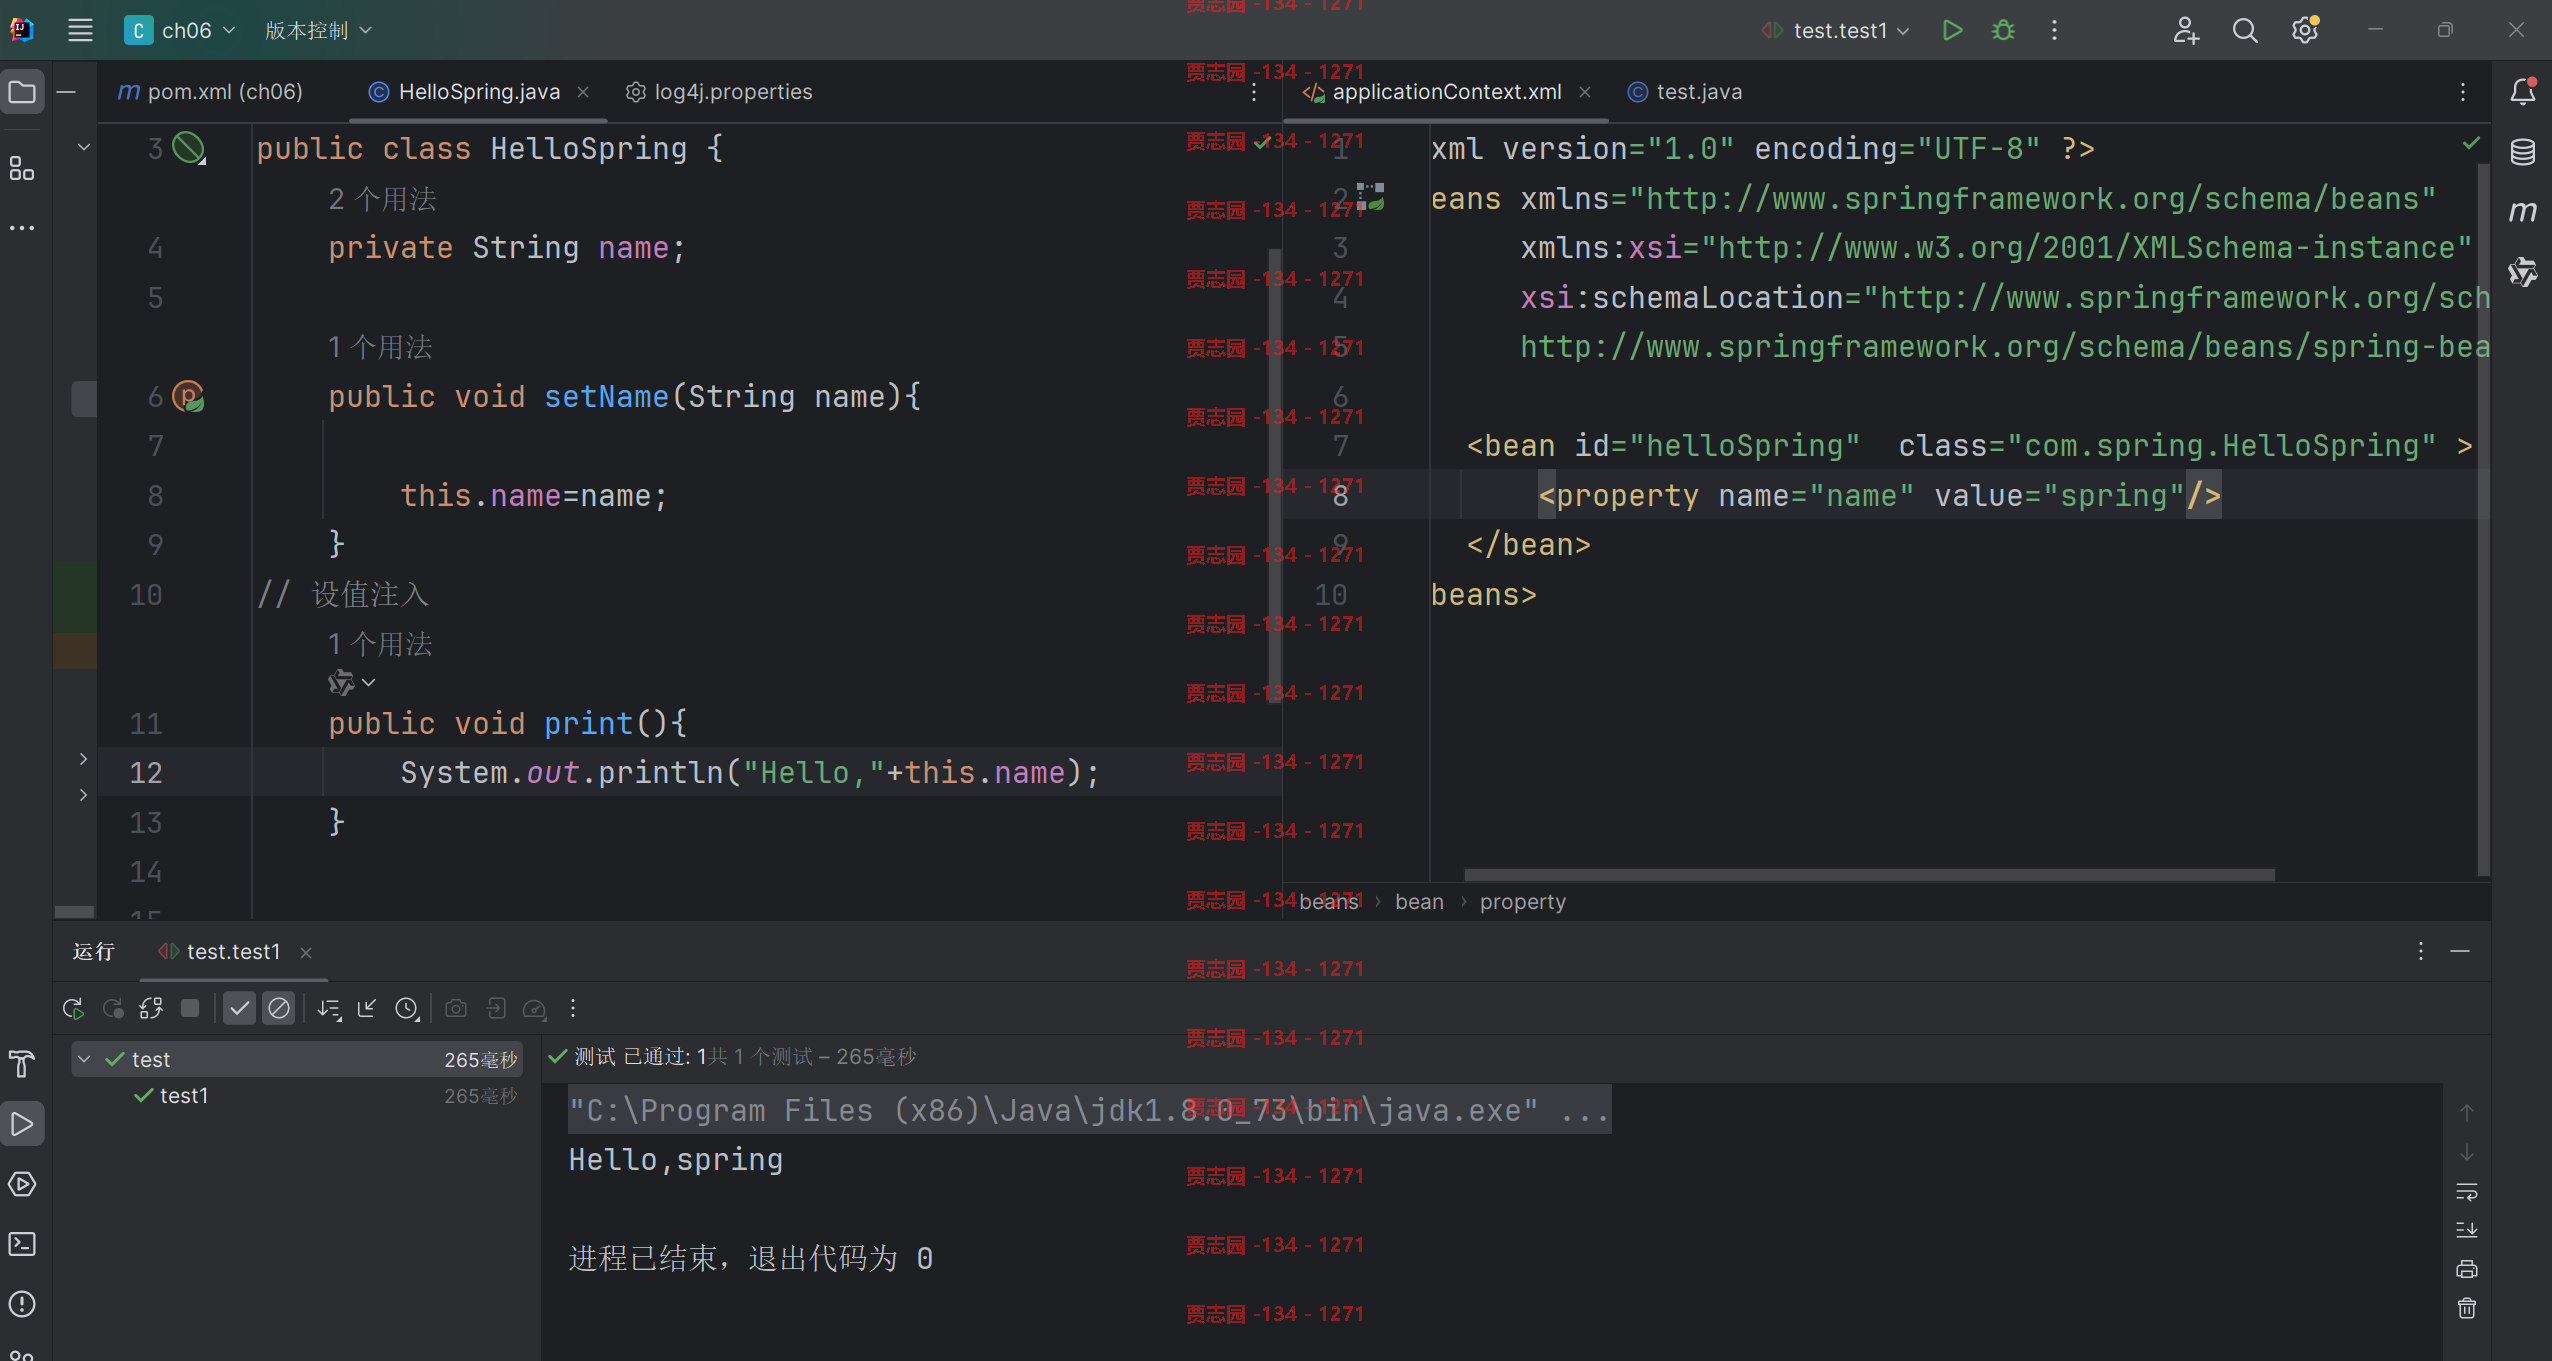Print the console output
The height and width of the screenshot is (1361, 2552).
click(x=2467, y=1269)
